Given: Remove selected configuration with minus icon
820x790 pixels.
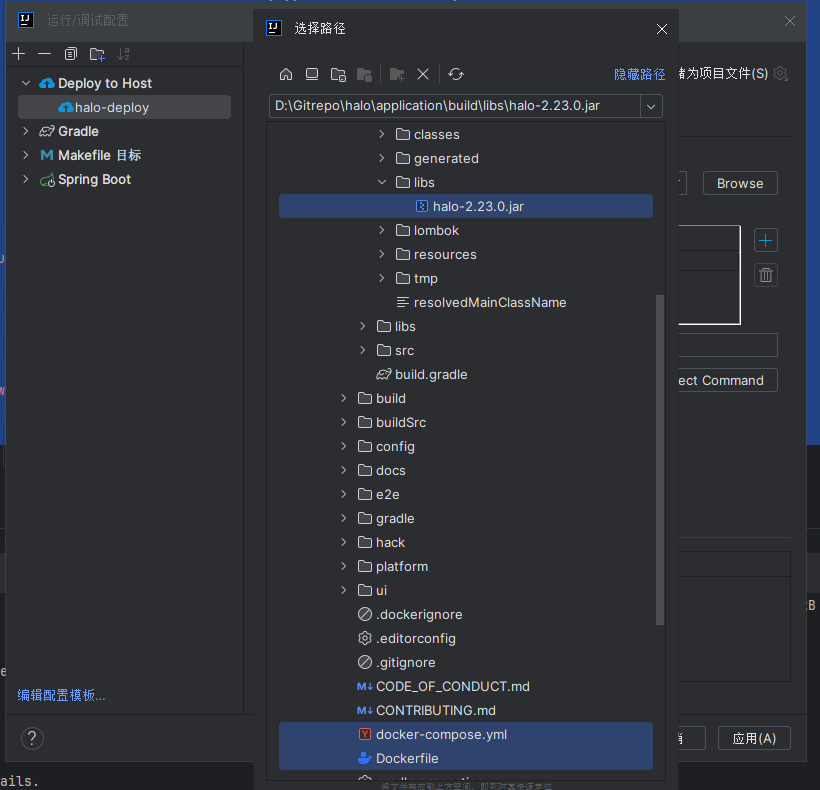Looking at the screenshot, I should click(44, 54).
